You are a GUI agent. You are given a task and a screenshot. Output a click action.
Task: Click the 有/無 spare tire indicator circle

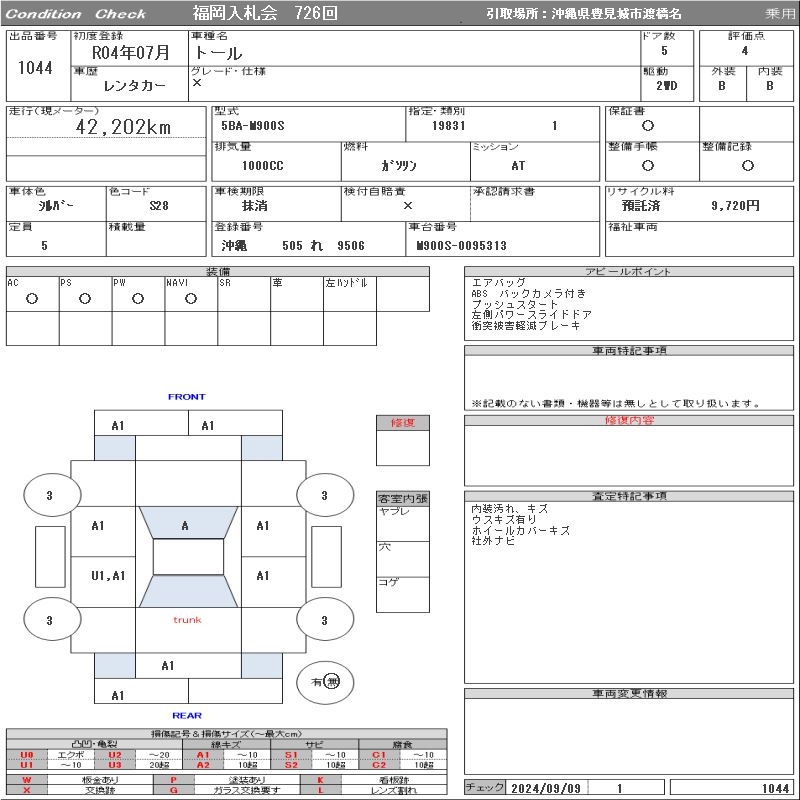[325, 682]
